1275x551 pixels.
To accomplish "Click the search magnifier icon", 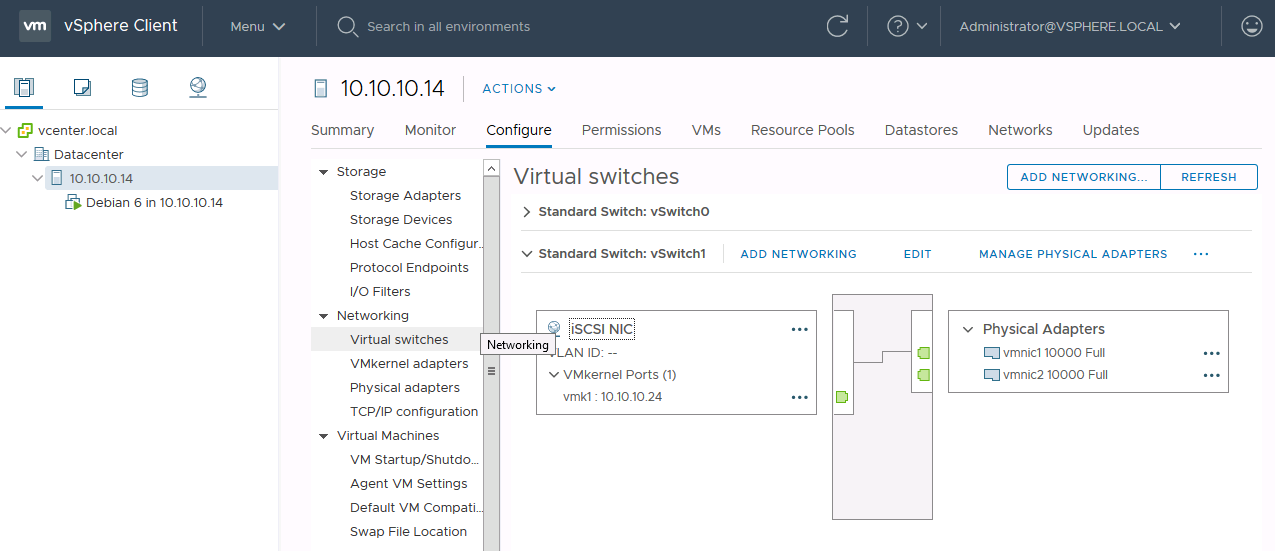I will coord(347,26).
